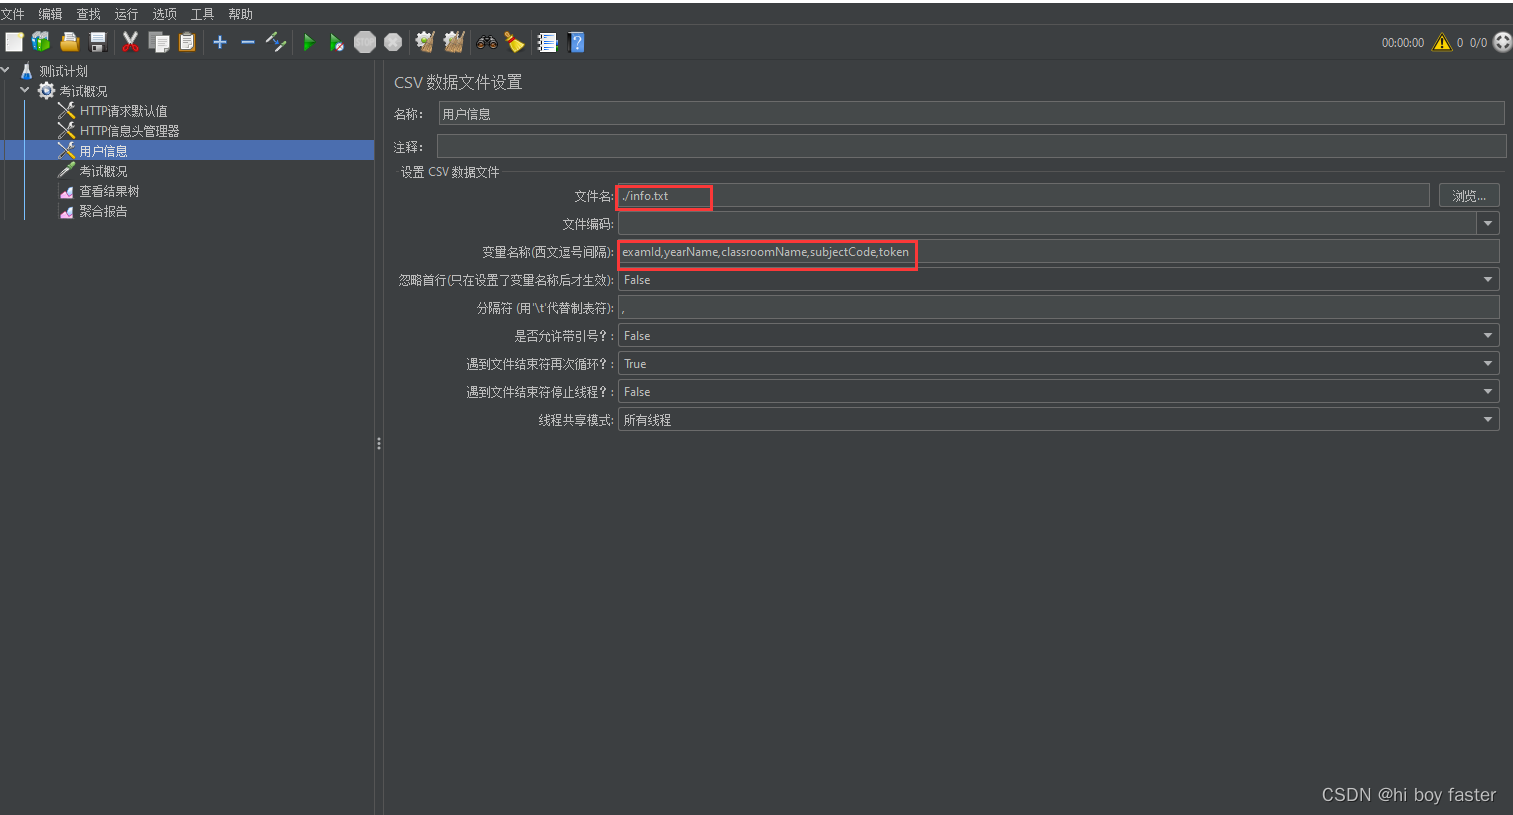This screenshot has width=1513, height=815.
Task: Open the 选项 menu
Action: pos(164,14)
